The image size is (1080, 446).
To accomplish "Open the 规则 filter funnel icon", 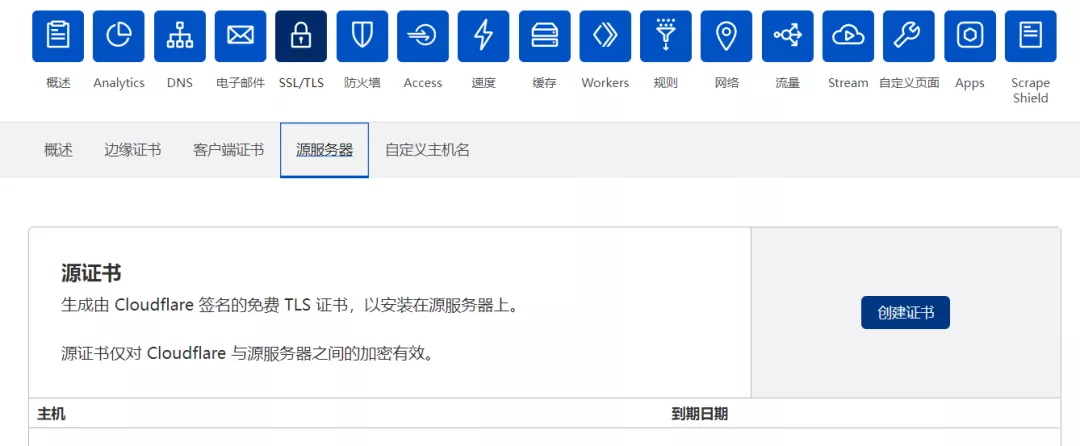I will point(665,36).
